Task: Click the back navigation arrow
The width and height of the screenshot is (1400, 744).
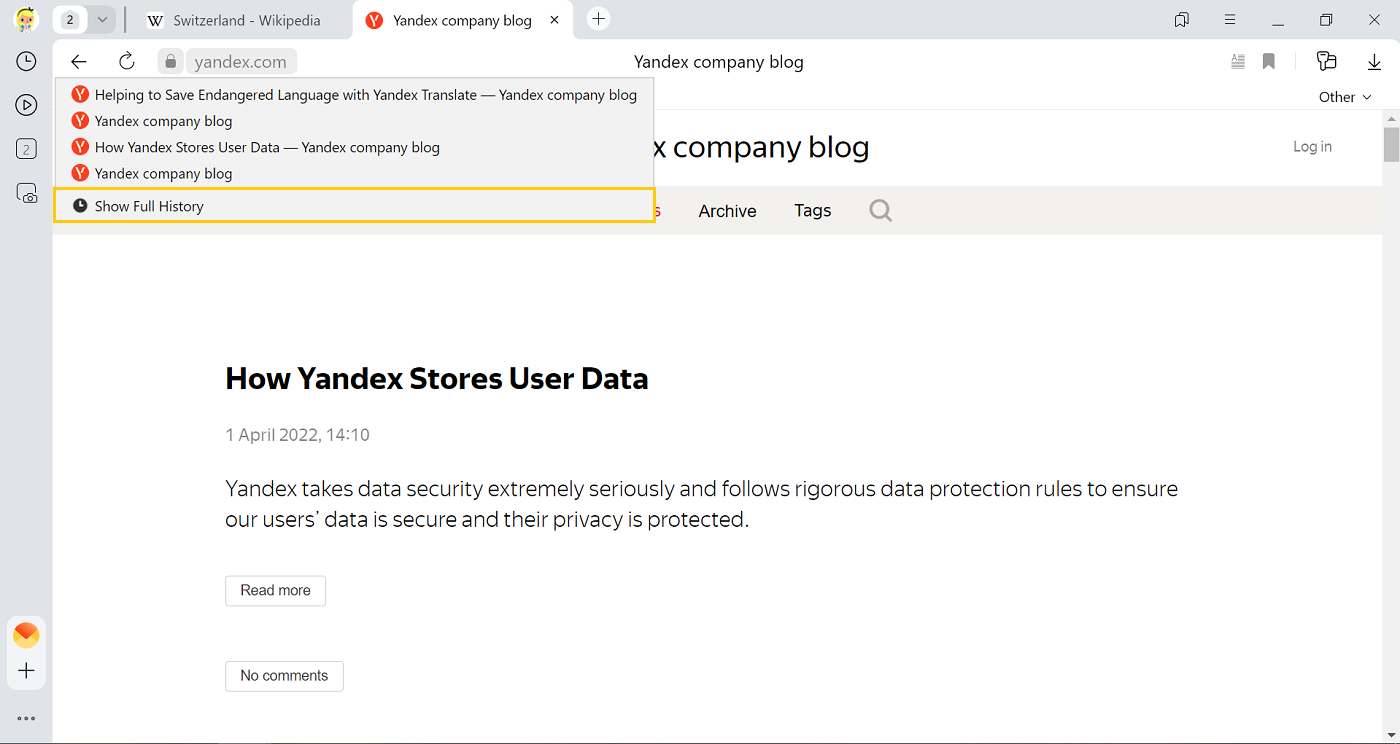Action: click(x=79, y=62)
